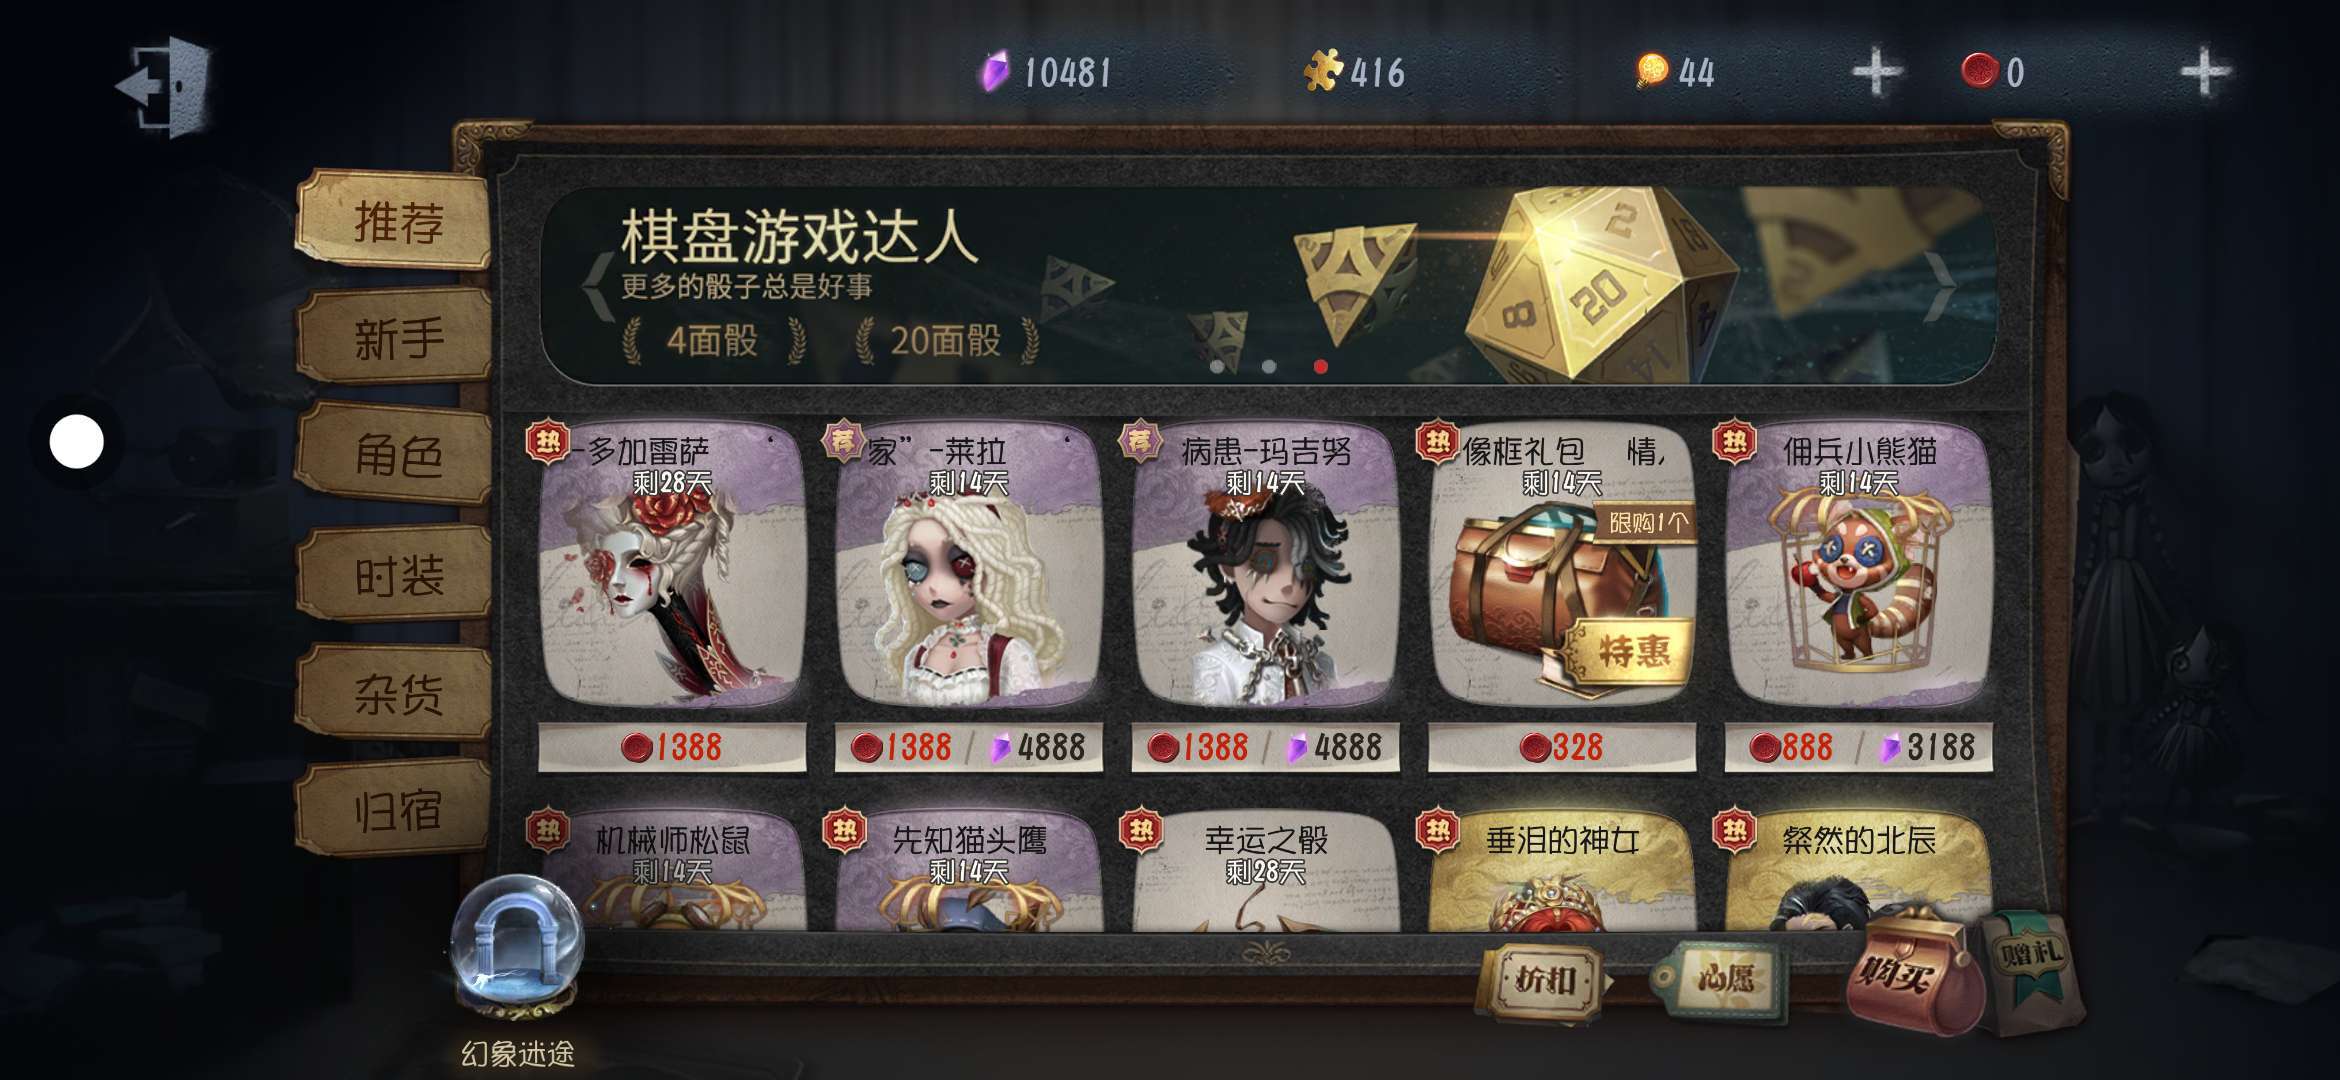The image size is (2340, 1080).
Task: Add more Inspirations with the plus icon
Action: pyautogui.click(x=1877, y=72)
